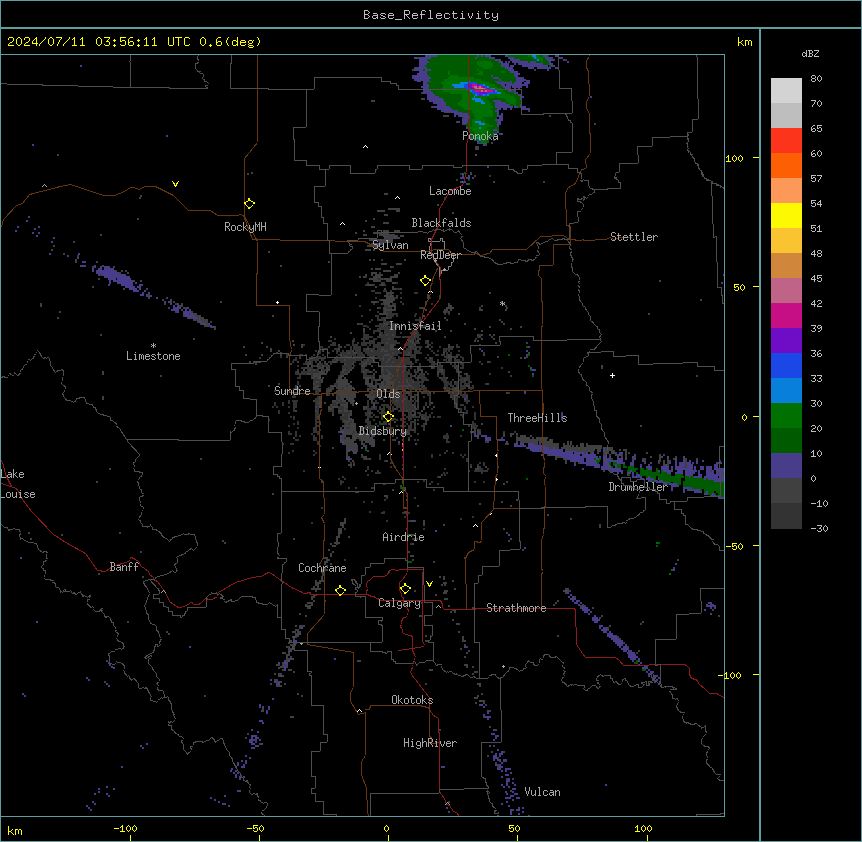Pick the bright green swatch in dBZ legend

[x=786, y=416]
